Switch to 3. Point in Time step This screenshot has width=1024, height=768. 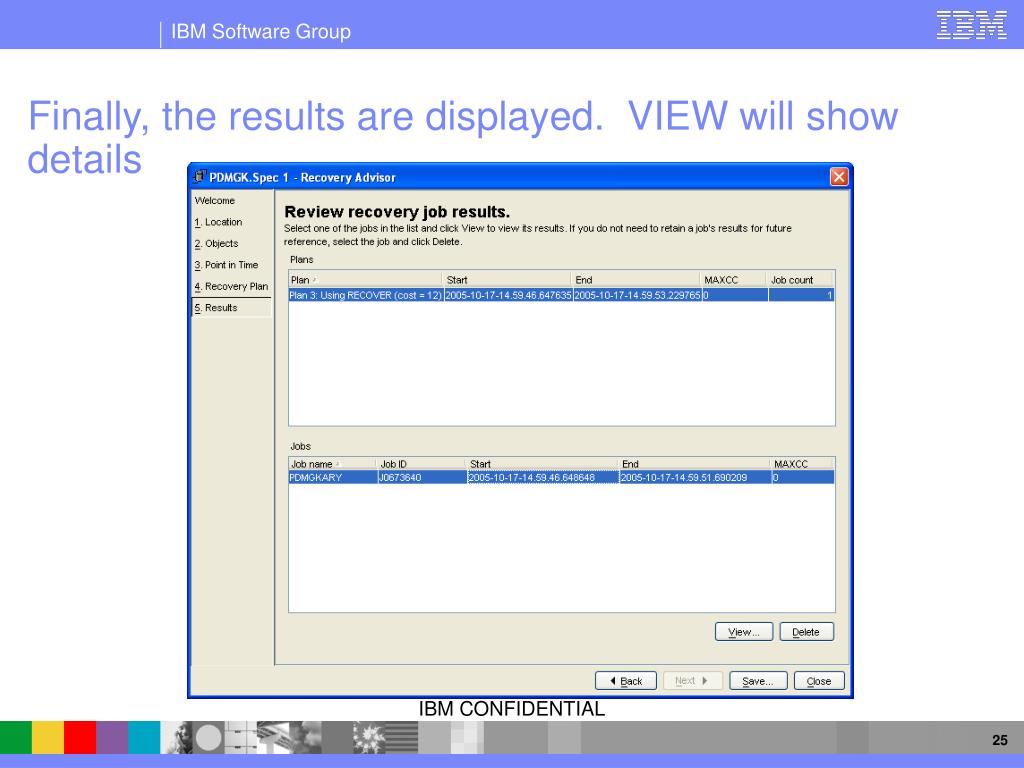click(x=227, y=265)
